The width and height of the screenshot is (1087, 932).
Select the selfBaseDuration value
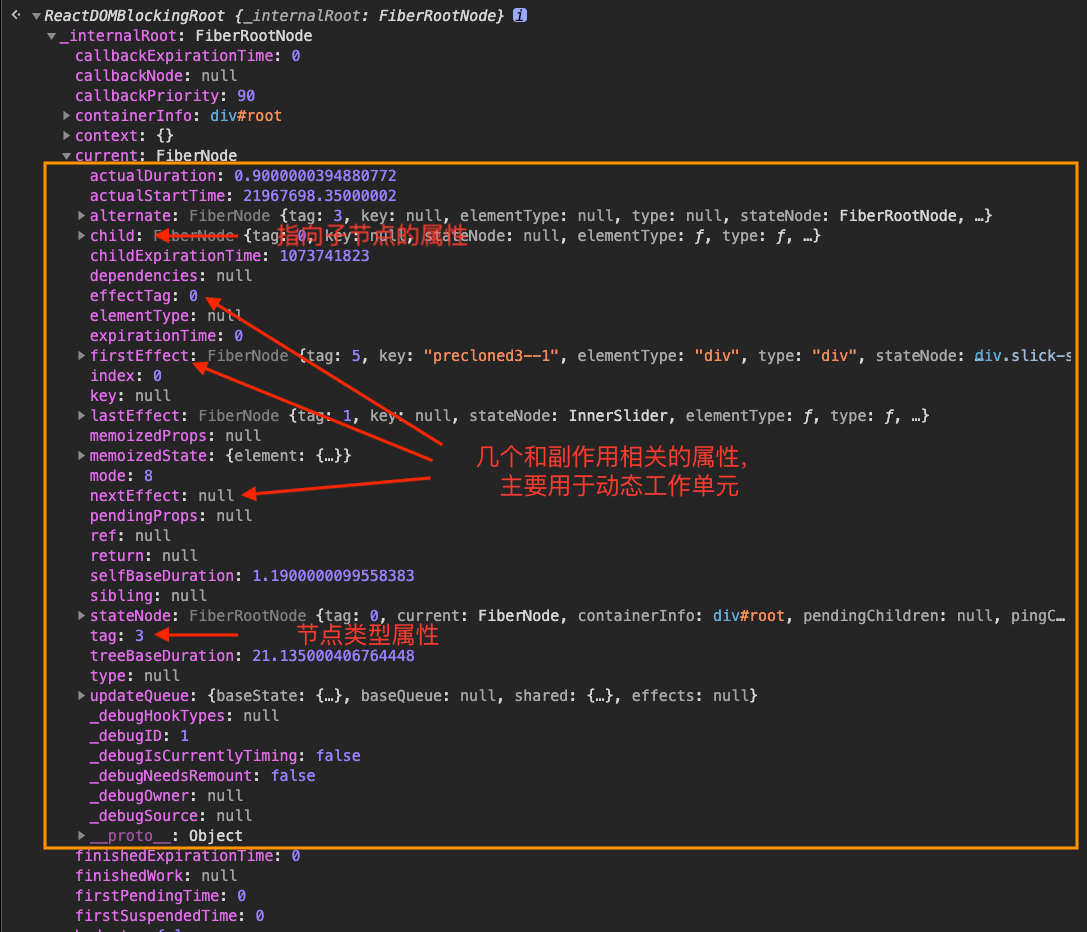tap(333, 576)
